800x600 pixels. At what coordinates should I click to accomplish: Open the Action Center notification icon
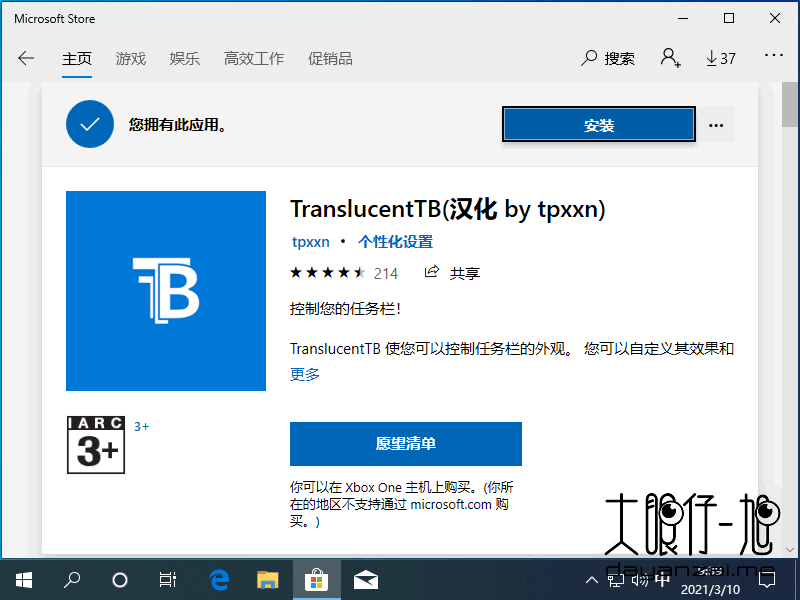767,580
